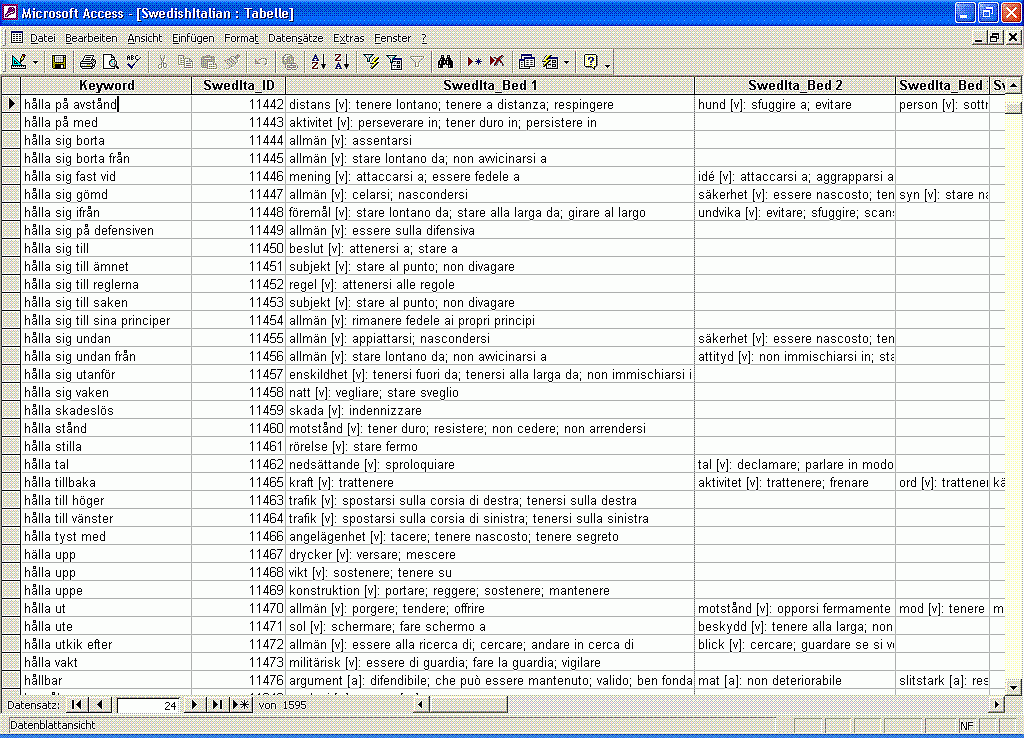Open Find with the binoculars icon
Image resolution: width=1024 pixels, height=738 pixels.
(445, 62)
